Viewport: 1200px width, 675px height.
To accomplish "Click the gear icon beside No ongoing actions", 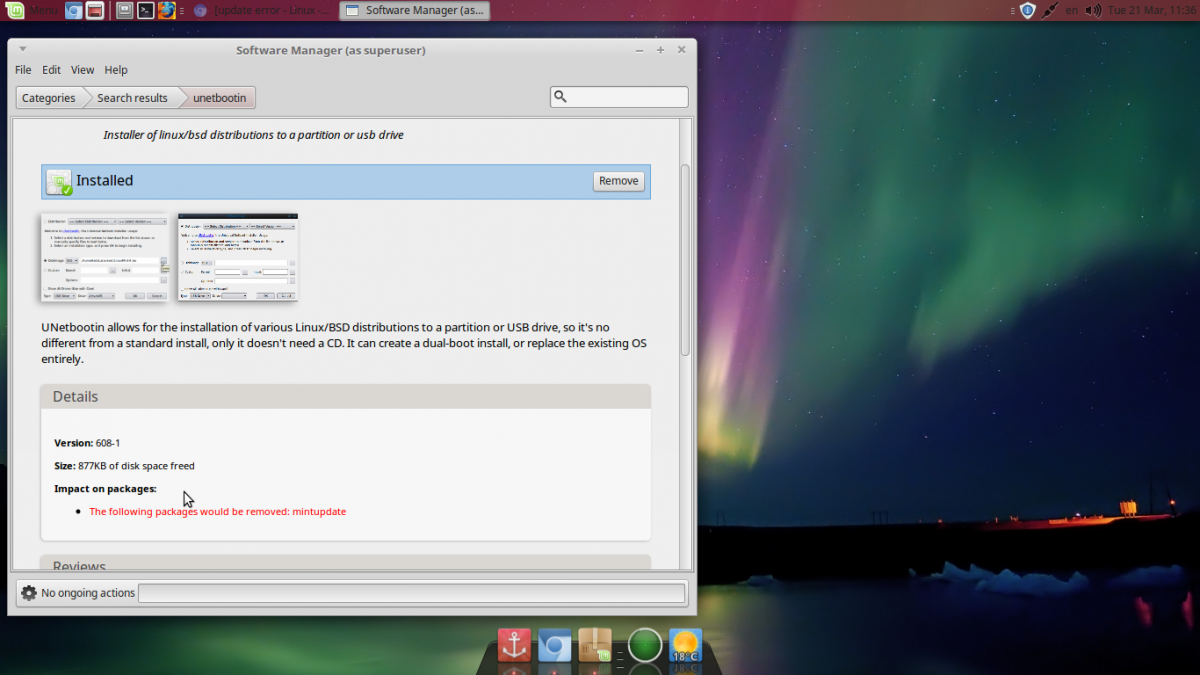I will tap(28, 593).
